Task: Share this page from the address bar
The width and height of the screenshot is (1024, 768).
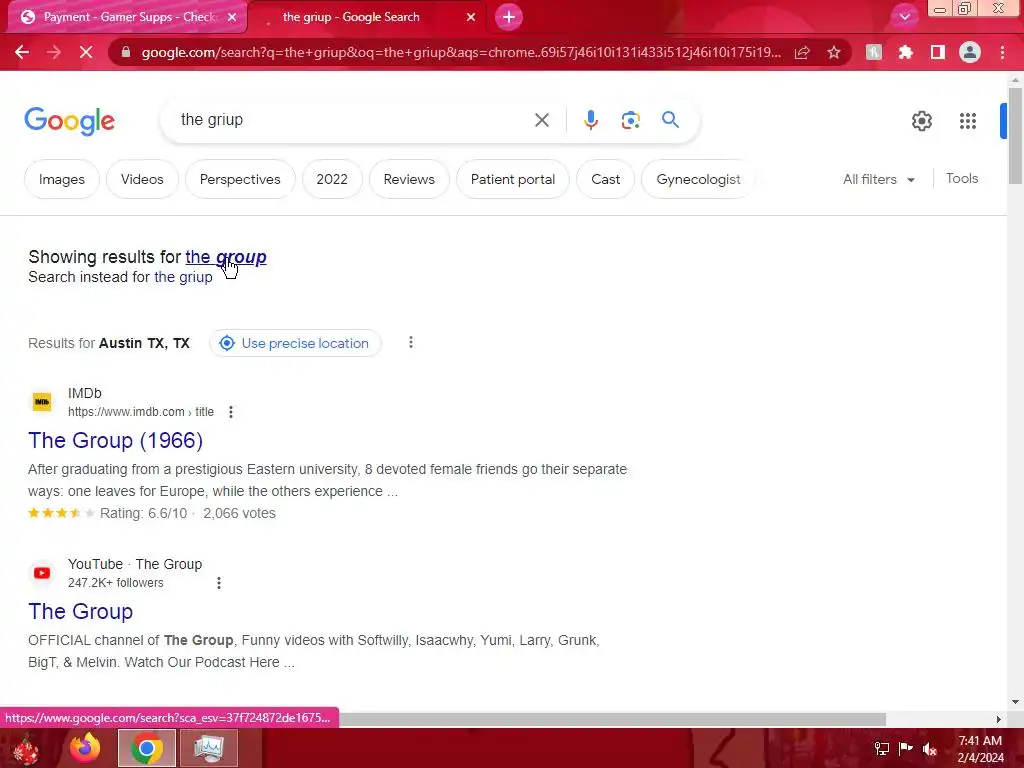Action: (802, 52)
